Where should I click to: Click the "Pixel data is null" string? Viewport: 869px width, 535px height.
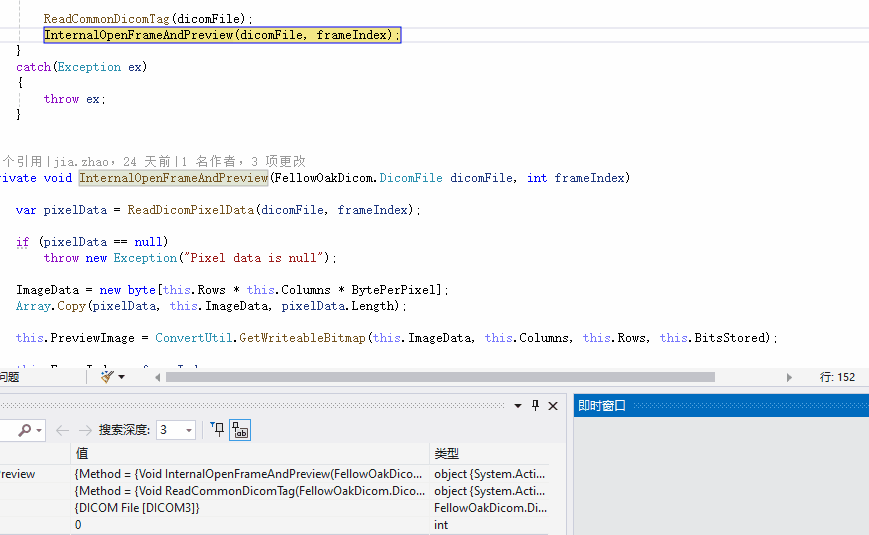point(253,258)
